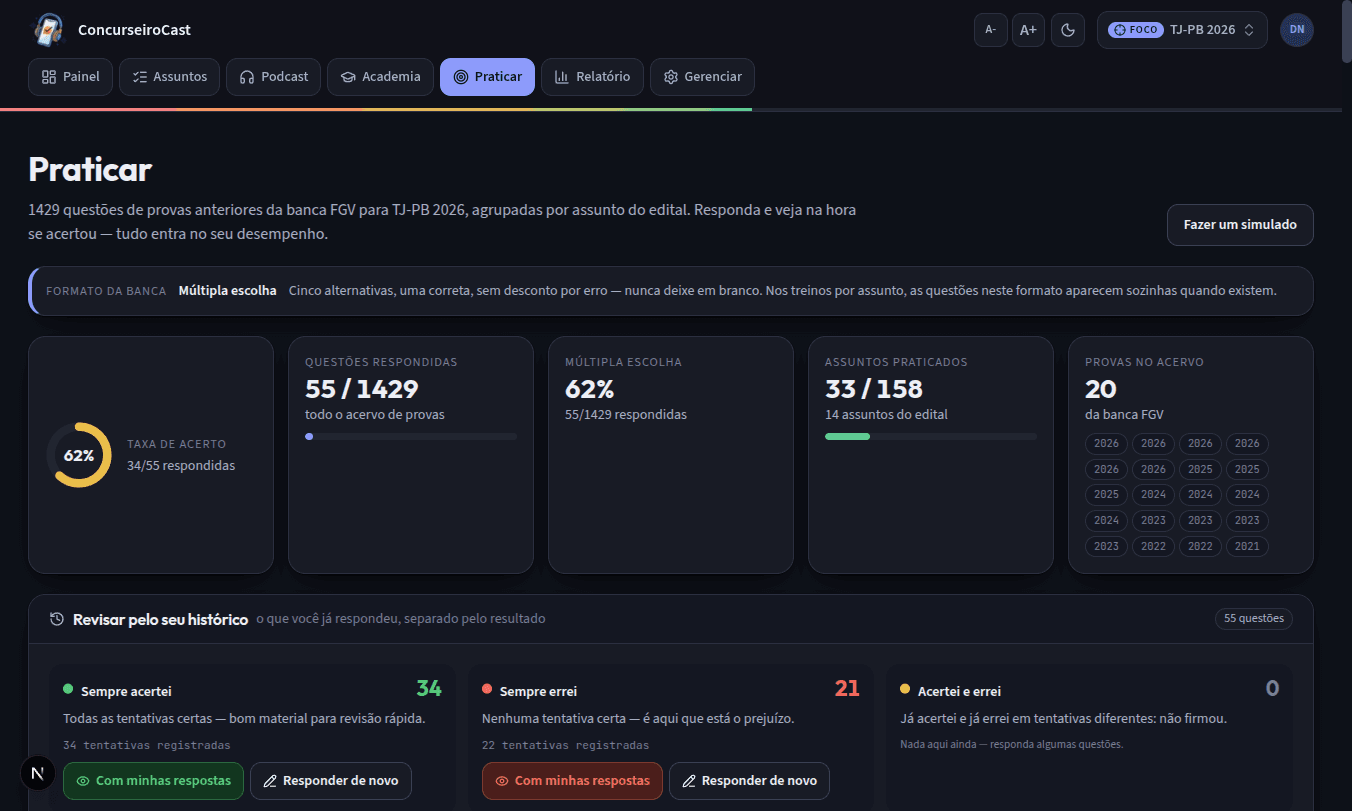The image size is (1352, 811).
Task: Open the Assuntos tab
Action: coord(169,77)
